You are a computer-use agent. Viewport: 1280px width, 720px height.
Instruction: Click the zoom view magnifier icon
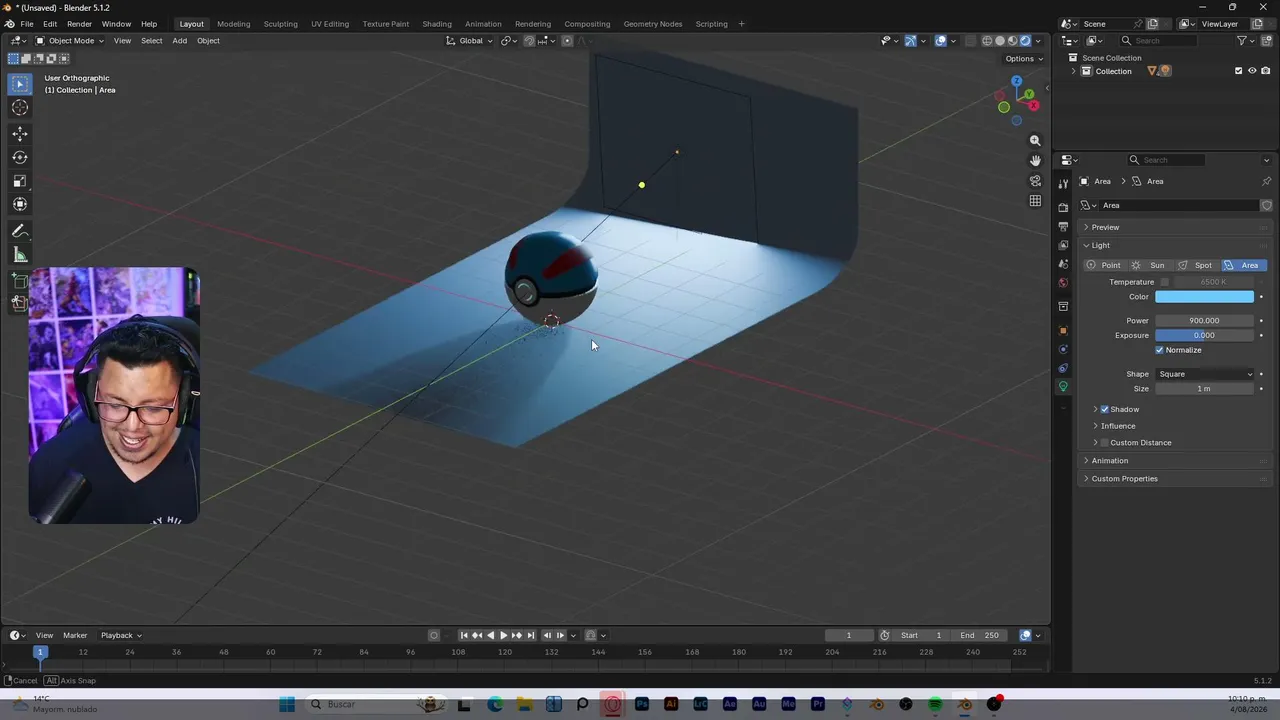tap(1035, 141)
